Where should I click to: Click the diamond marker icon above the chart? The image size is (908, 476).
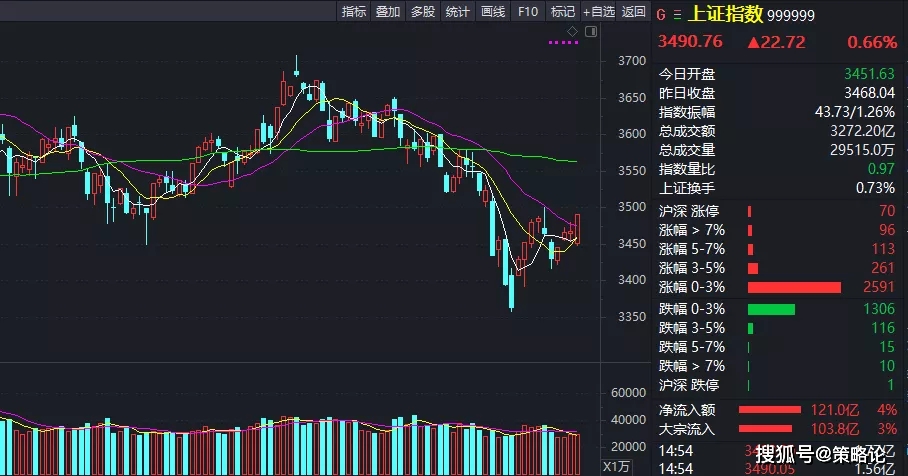pos(572,31)
